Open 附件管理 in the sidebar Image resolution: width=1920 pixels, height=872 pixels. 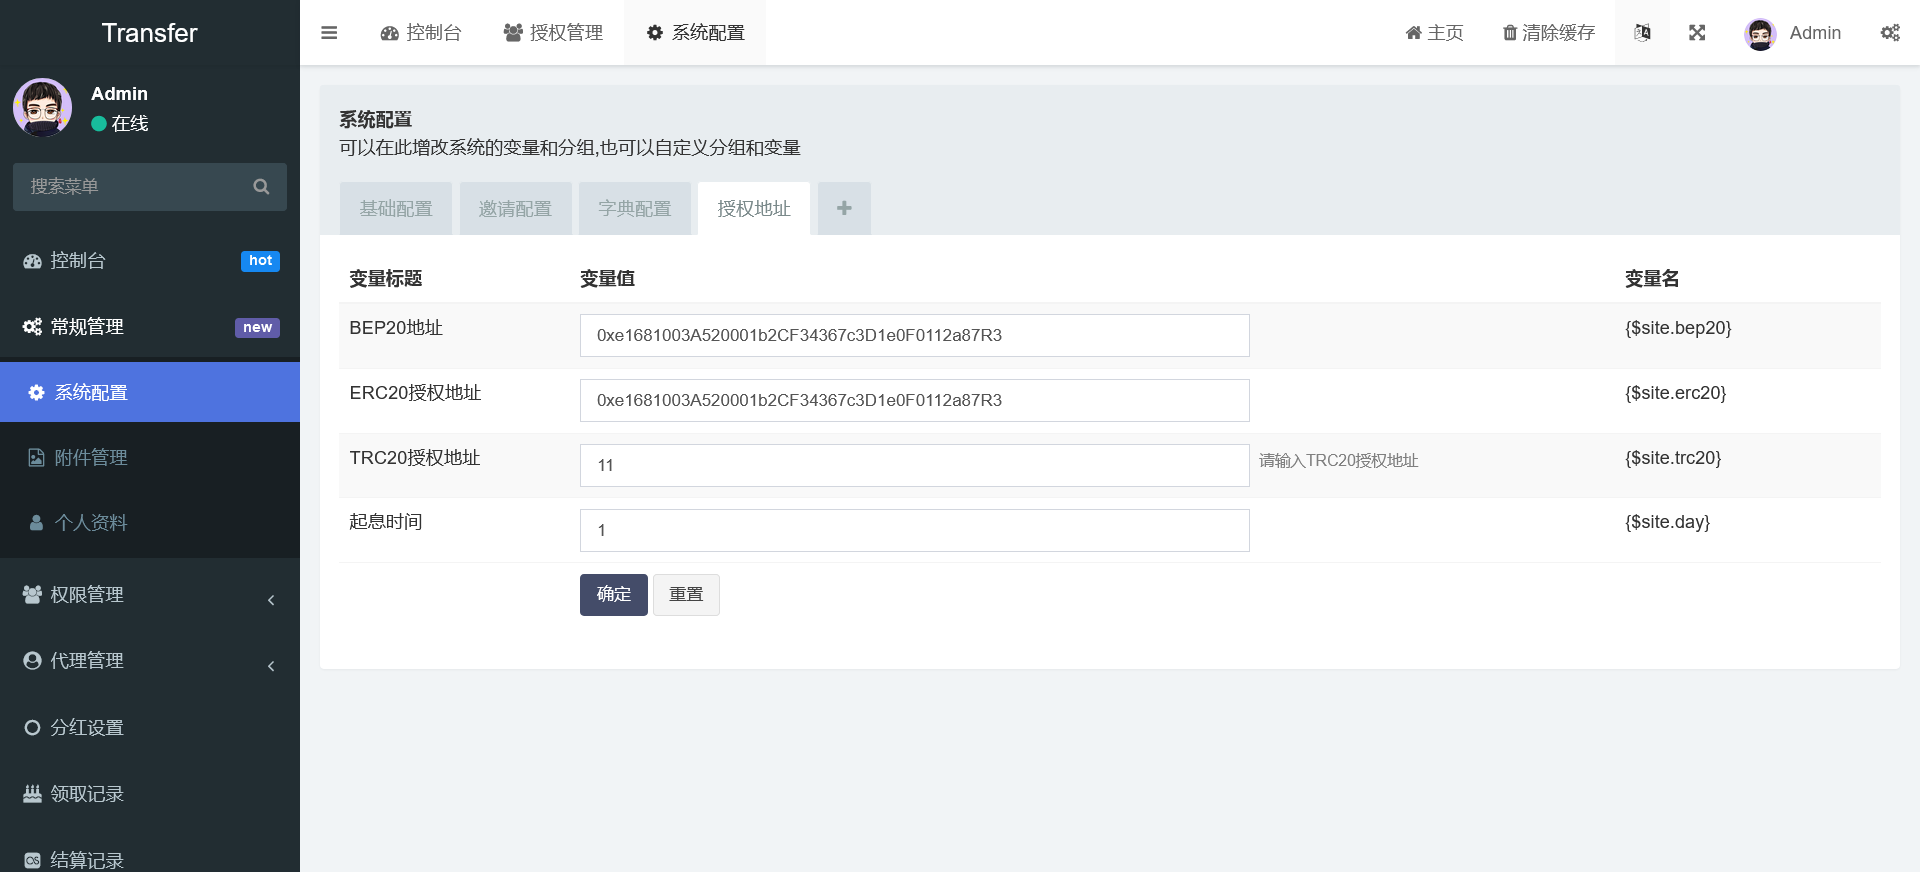(x=90, y=458)
